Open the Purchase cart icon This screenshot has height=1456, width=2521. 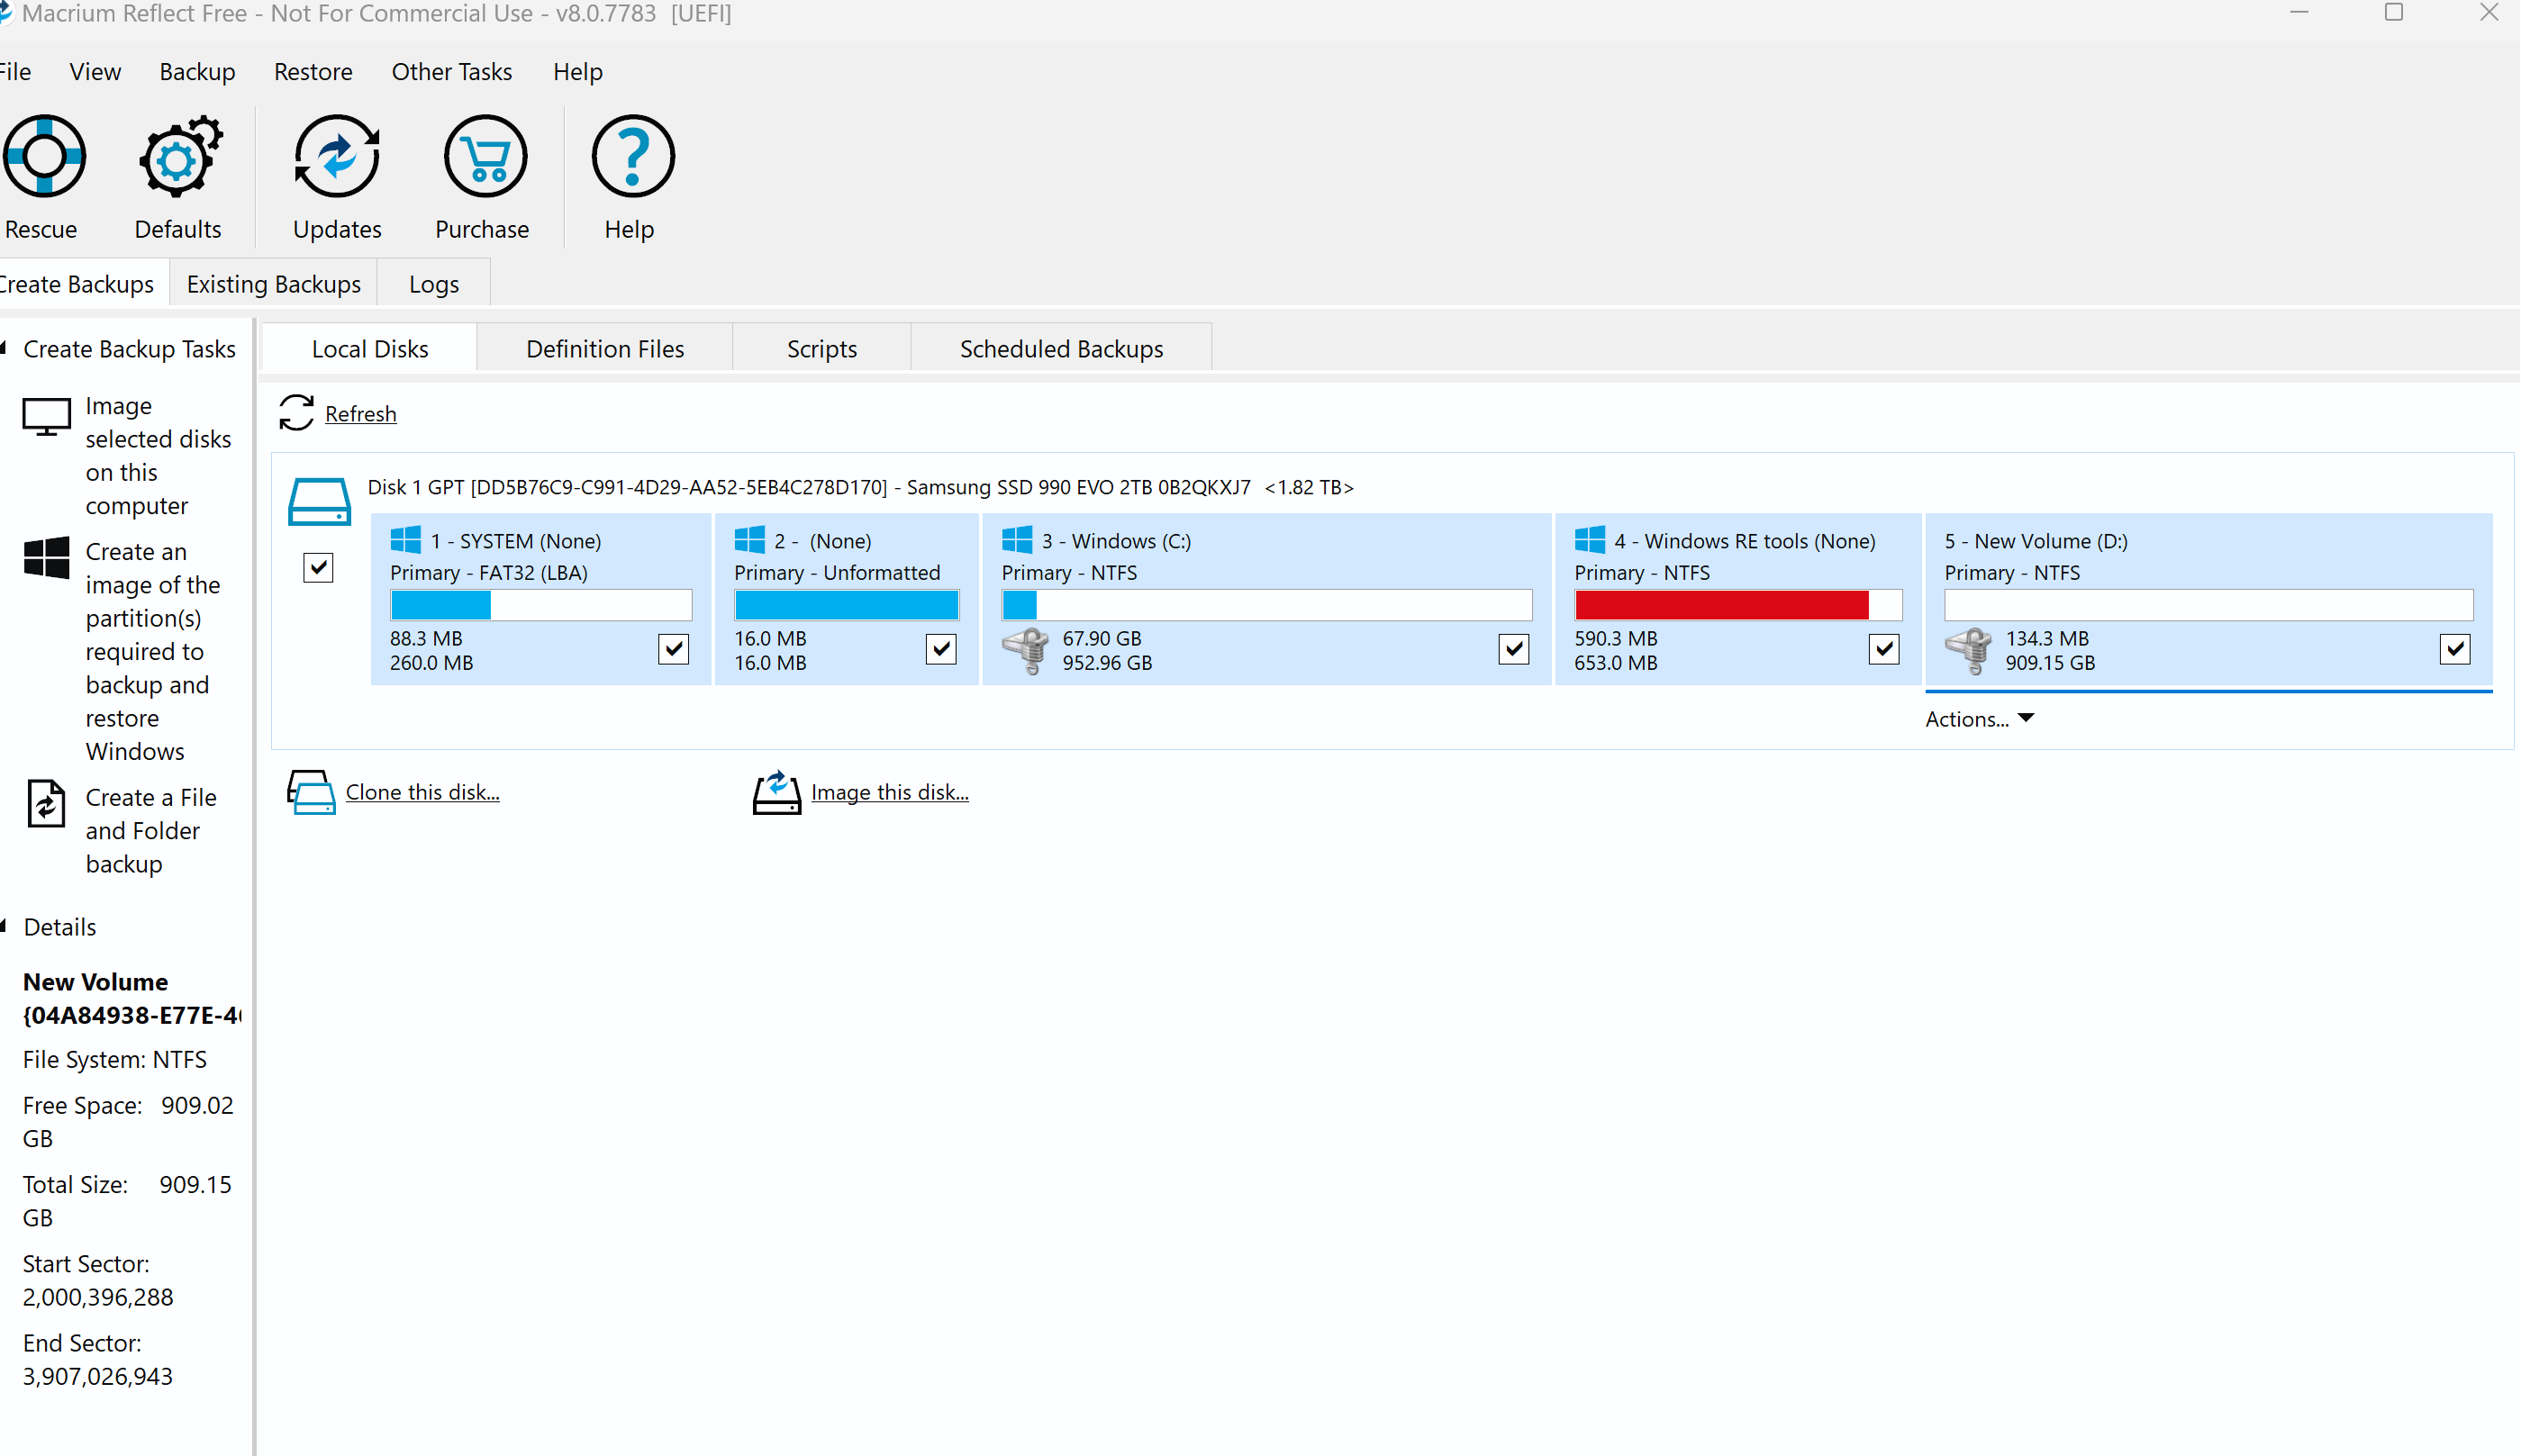click(485, 156)
